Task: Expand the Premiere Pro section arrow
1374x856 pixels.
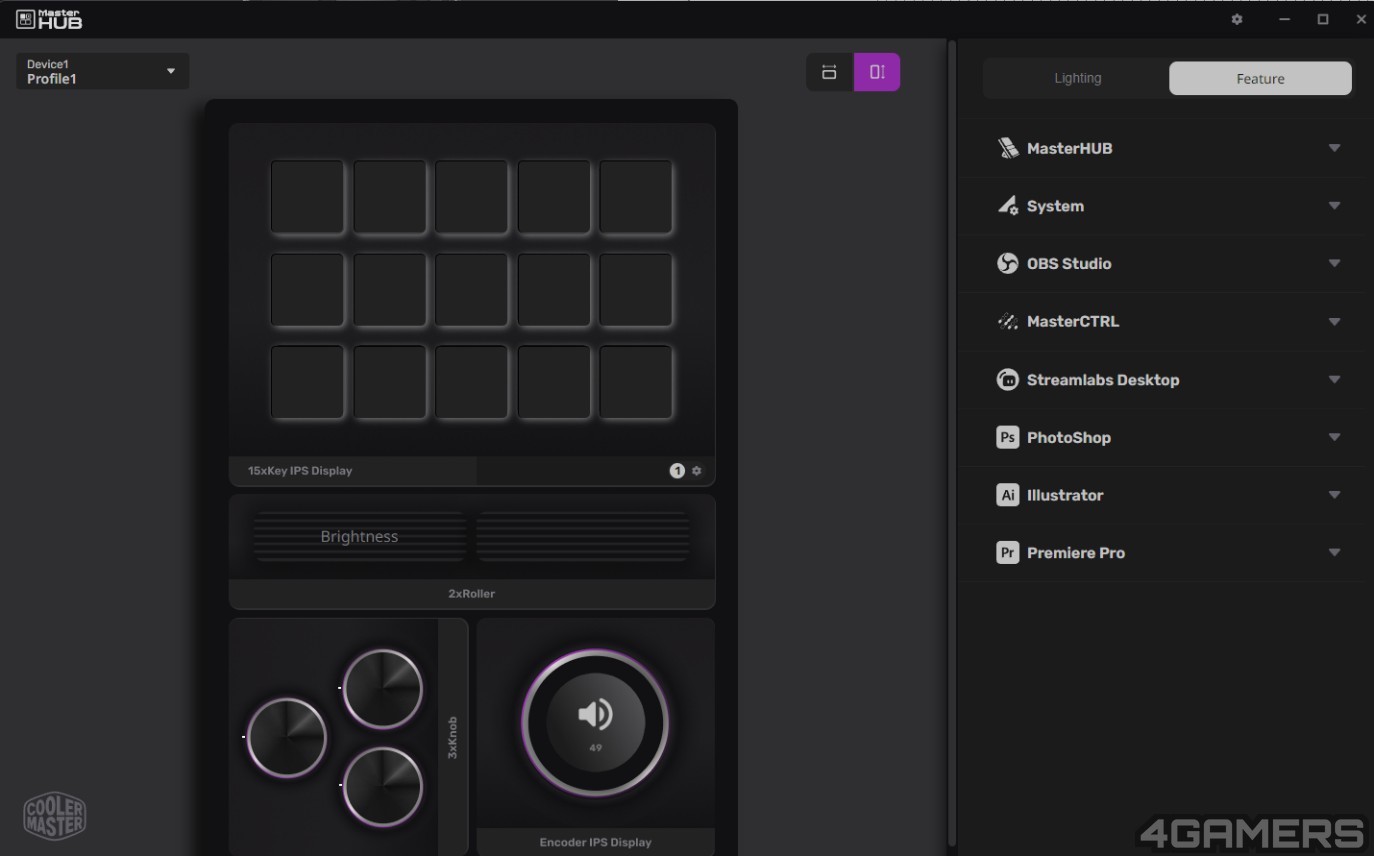Action: coord(1334,552)
